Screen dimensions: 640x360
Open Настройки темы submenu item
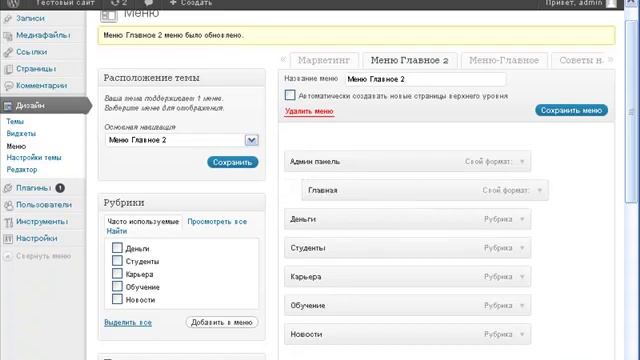[x=34, y=158]
